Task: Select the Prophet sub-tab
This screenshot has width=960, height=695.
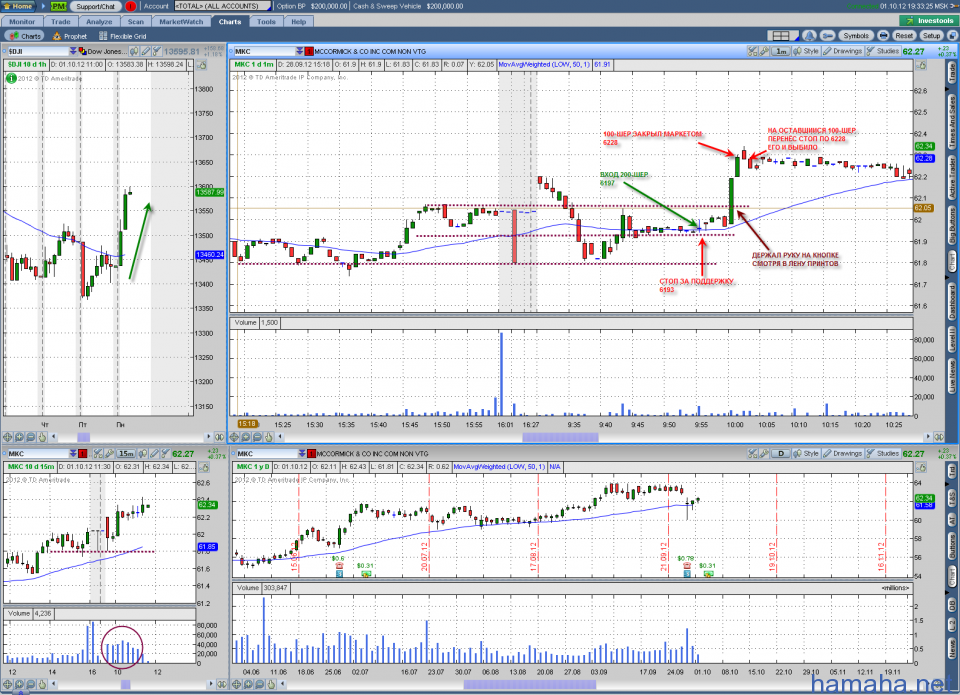Action: coord(70,36)
